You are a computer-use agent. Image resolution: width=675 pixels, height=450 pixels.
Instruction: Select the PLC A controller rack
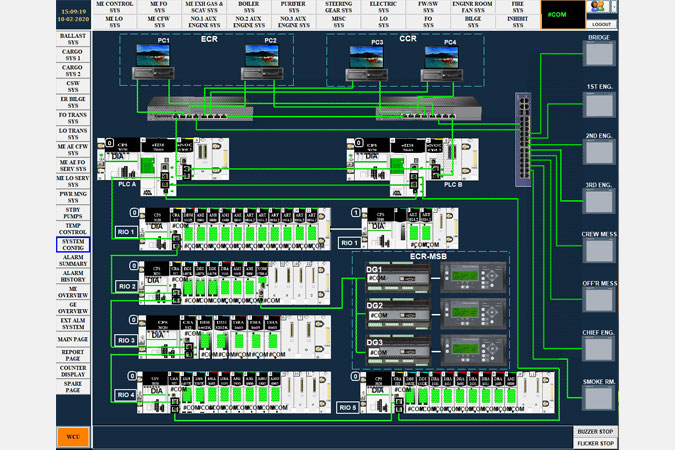[x=163, y=166]
